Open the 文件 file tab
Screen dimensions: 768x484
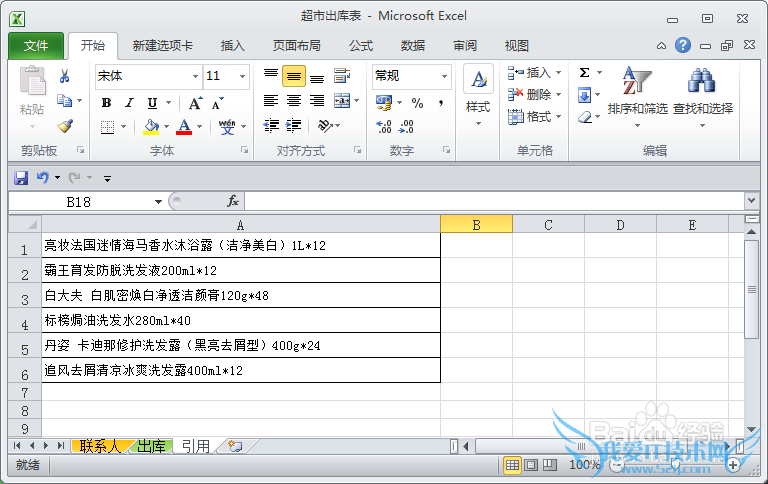coord(36,46)
